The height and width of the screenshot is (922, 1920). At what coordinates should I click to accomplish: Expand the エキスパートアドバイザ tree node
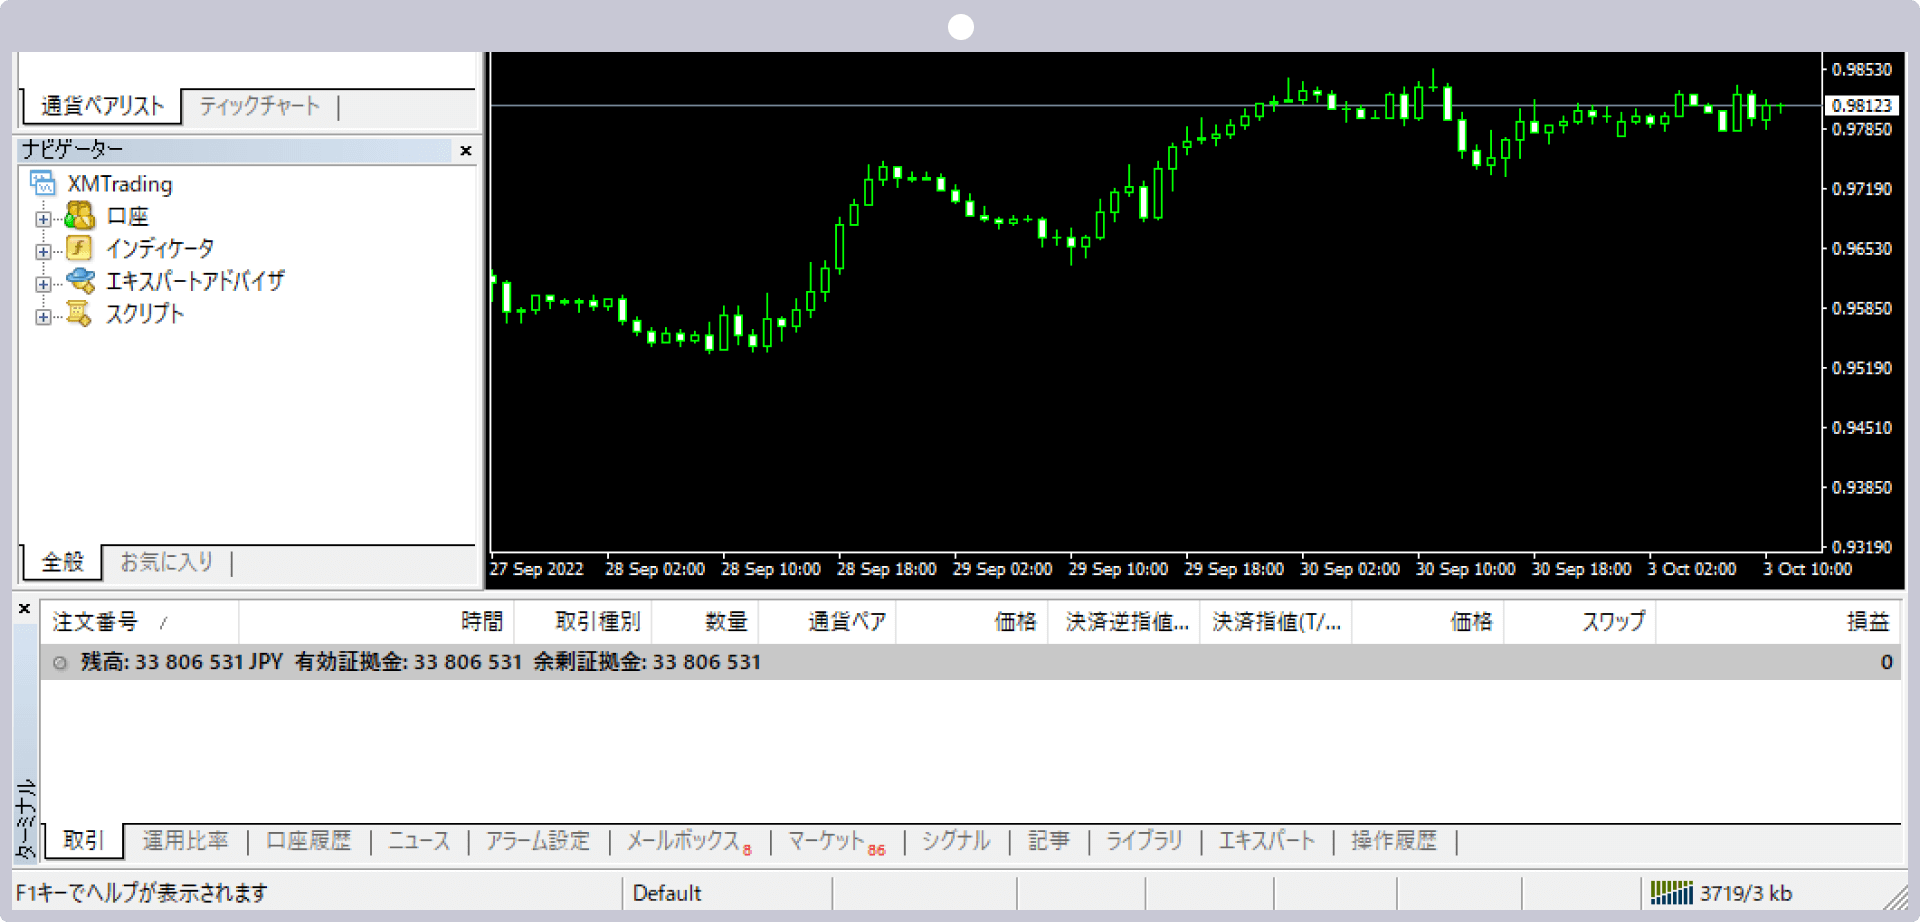point(43,284)
